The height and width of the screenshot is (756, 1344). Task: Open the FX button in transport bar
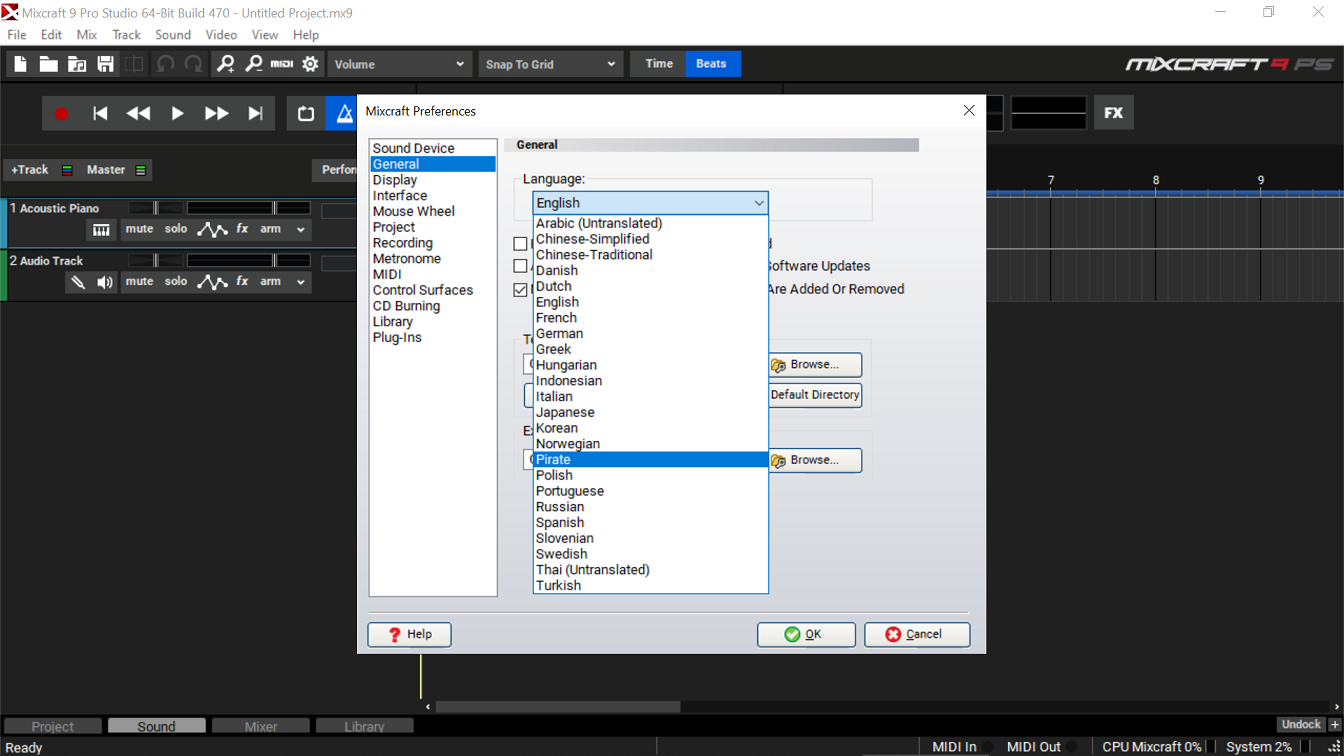[1113, 113]
